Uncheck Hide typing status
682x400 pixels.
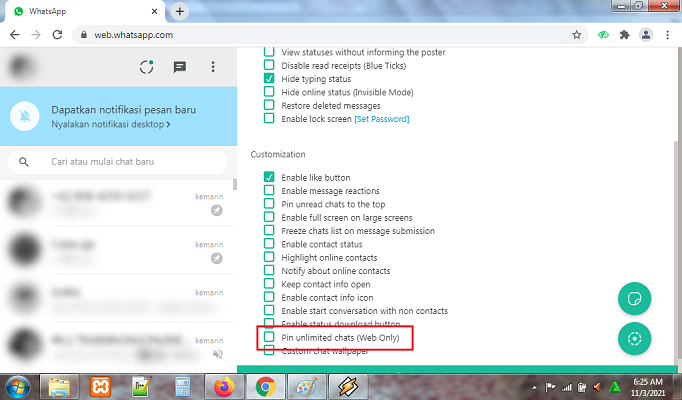[269, 78]
